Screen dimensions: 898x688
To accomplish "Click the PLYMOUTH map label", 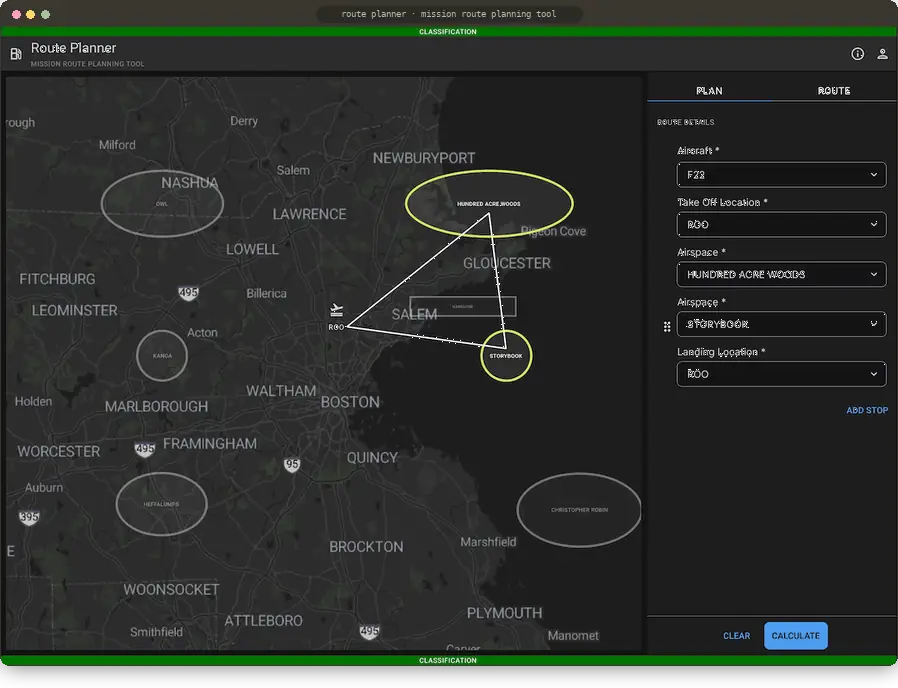I will tap(504, 613).
